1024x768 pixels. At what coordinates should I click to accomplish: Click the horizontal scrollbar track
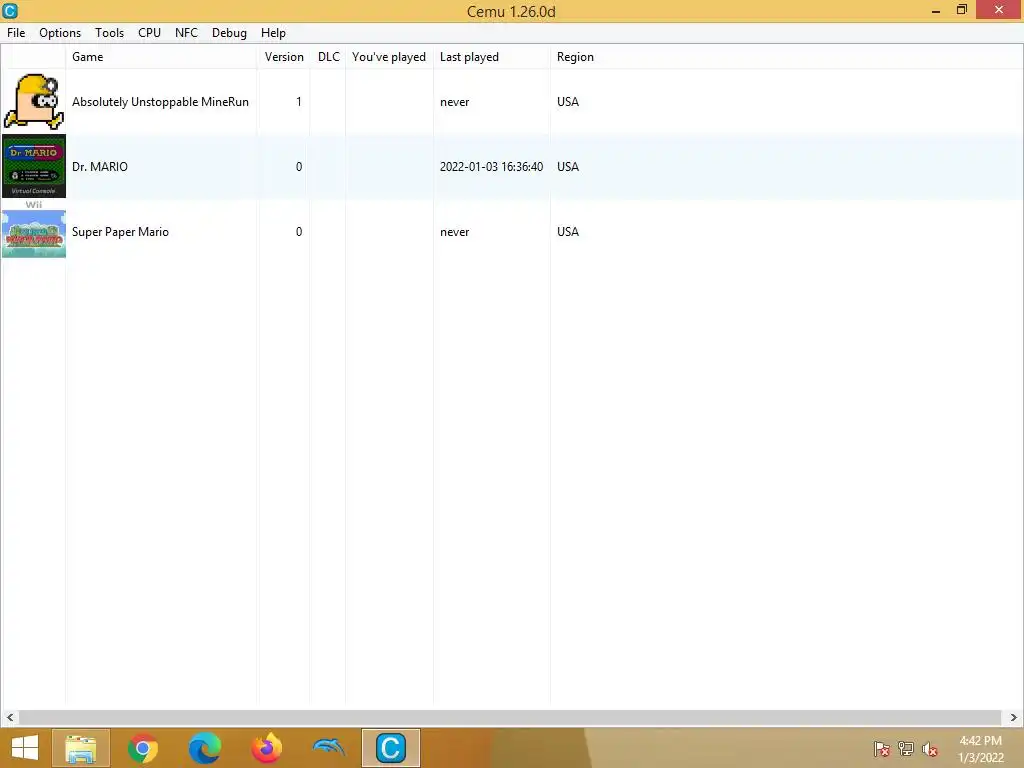click(x=510, y=717)
